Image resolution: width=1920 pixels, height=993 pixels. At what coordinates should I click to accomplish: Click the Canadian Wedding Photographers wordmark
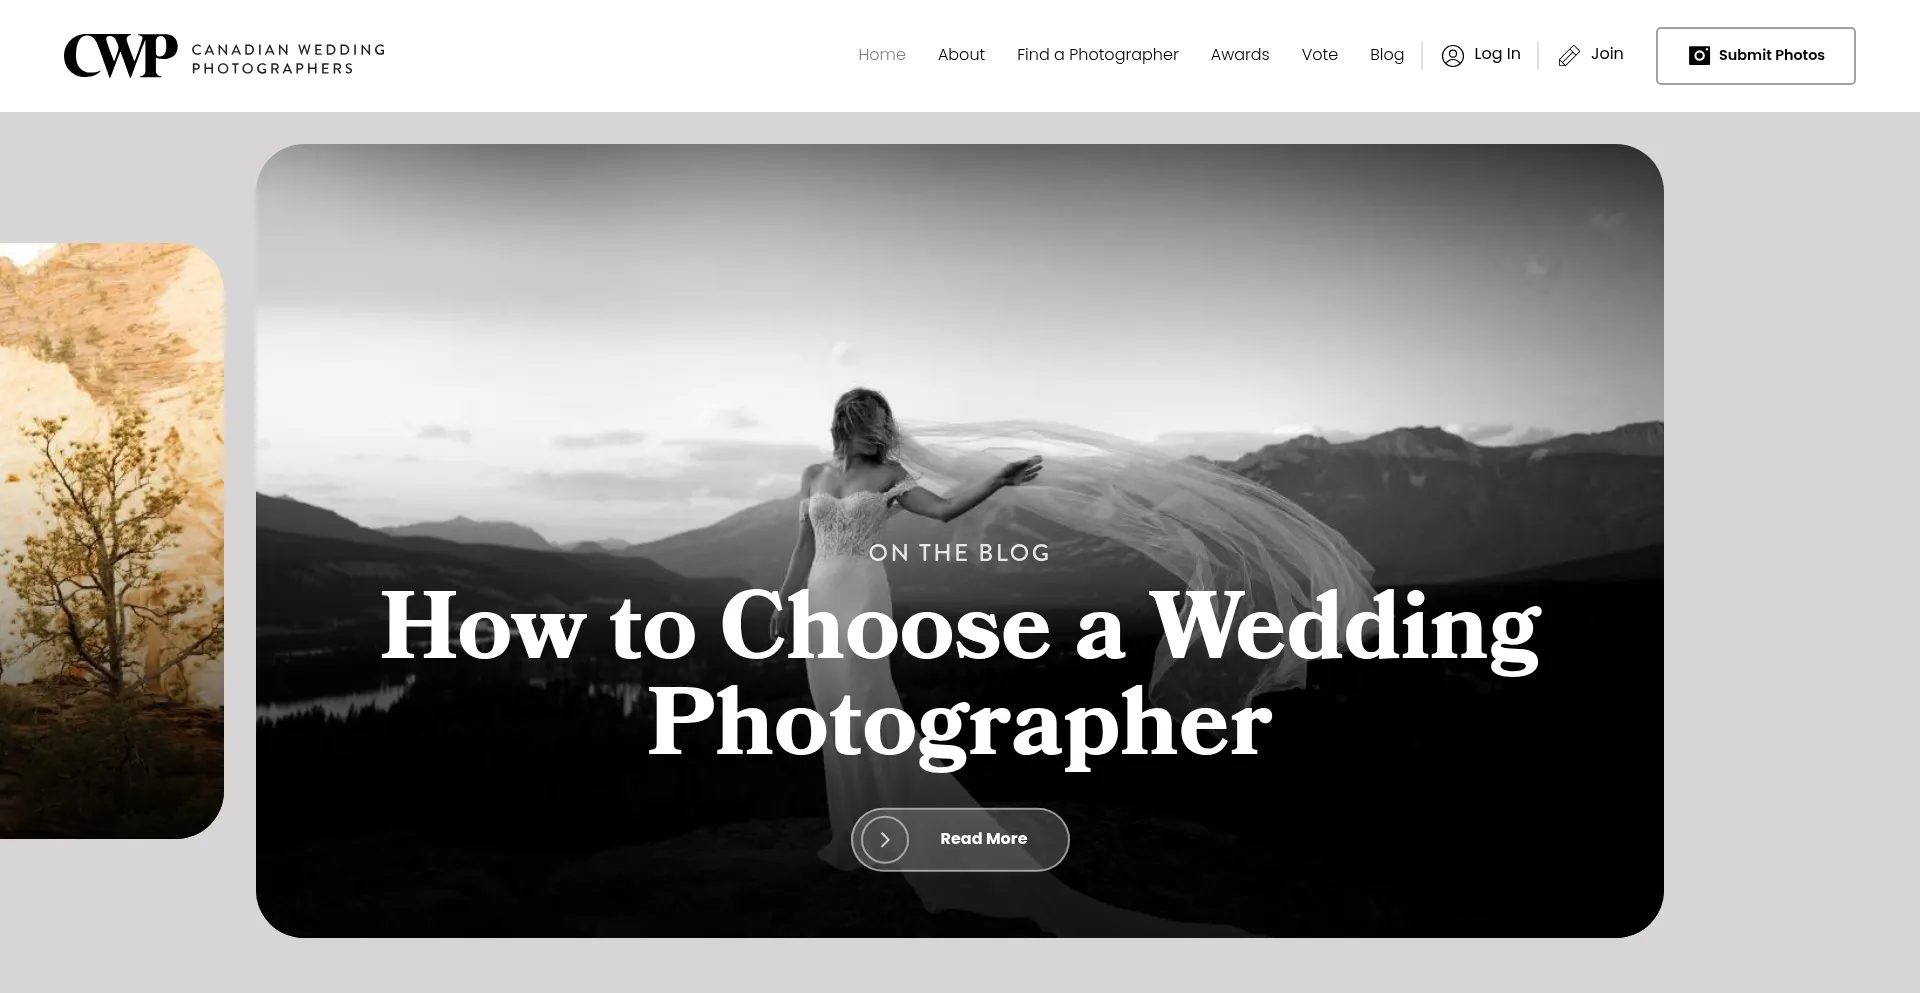(288, 59)
